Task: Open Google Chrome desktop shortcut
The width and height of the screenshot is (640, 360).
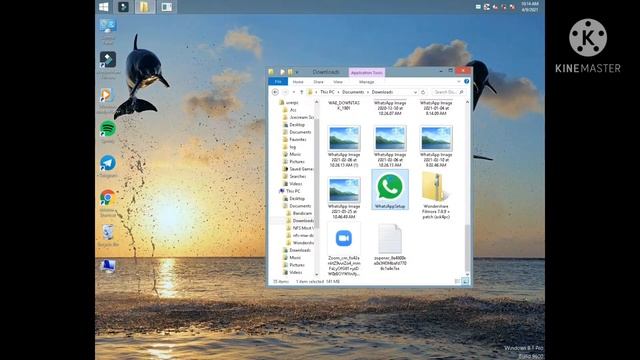Action: click(108, 202)
